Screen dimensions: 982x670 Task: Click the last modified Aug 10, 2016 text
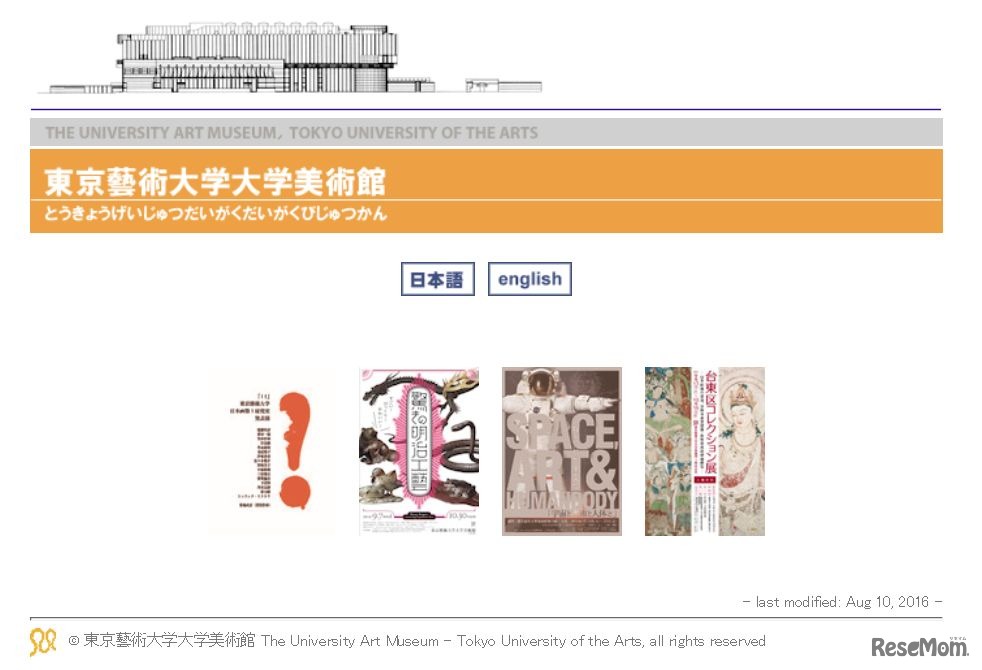[842, 602]
